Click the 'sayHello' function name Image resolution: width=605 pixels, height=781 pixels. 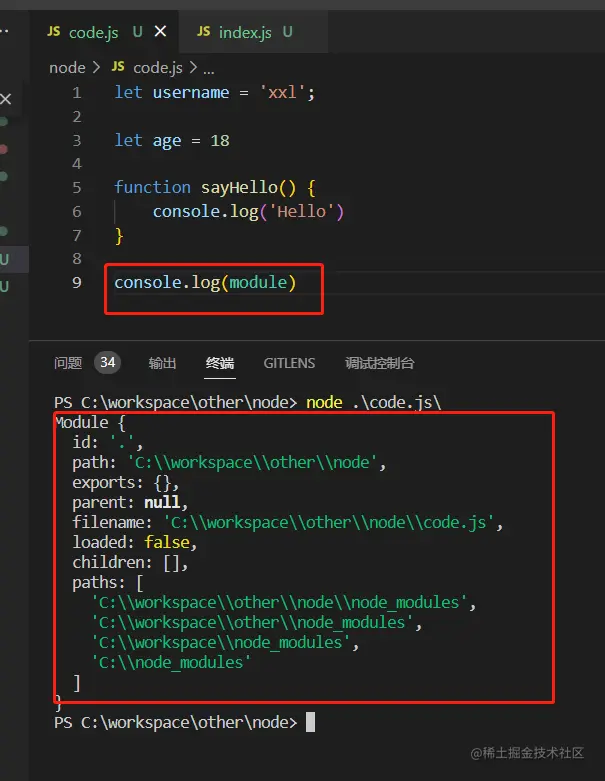click(239, 187)
